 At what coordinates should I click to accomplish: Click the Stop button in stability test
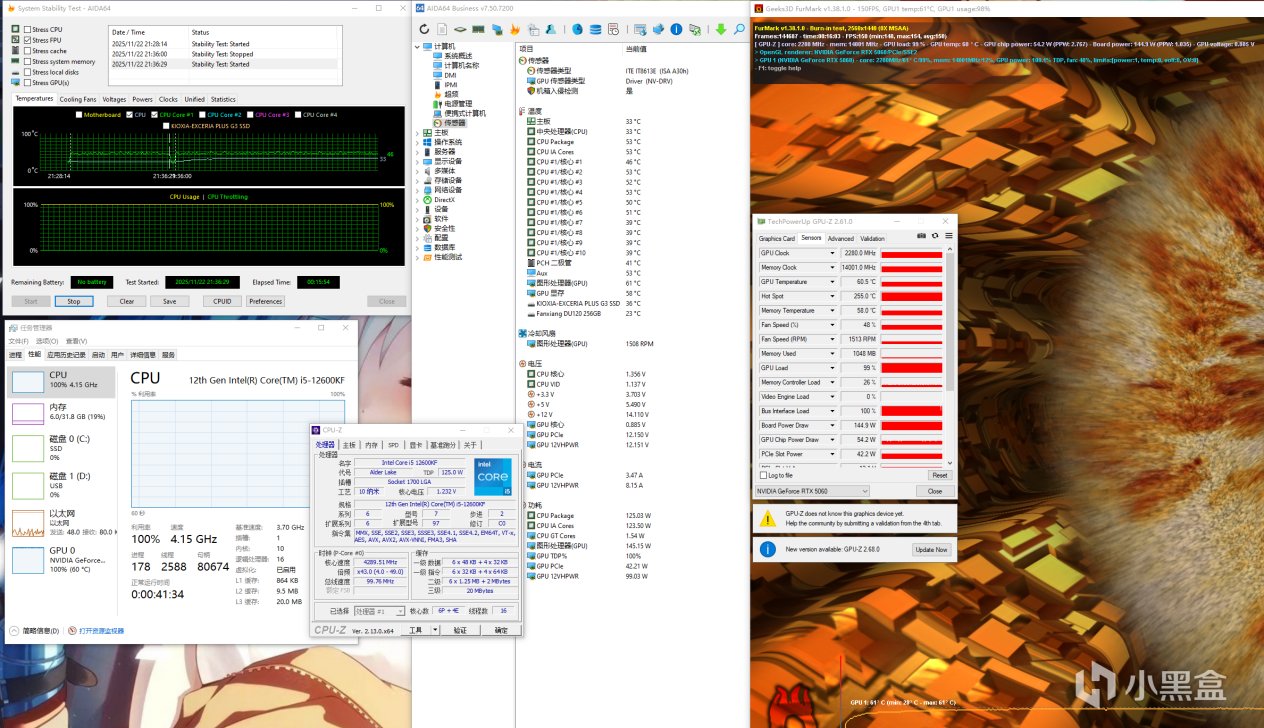pos(74,301)
